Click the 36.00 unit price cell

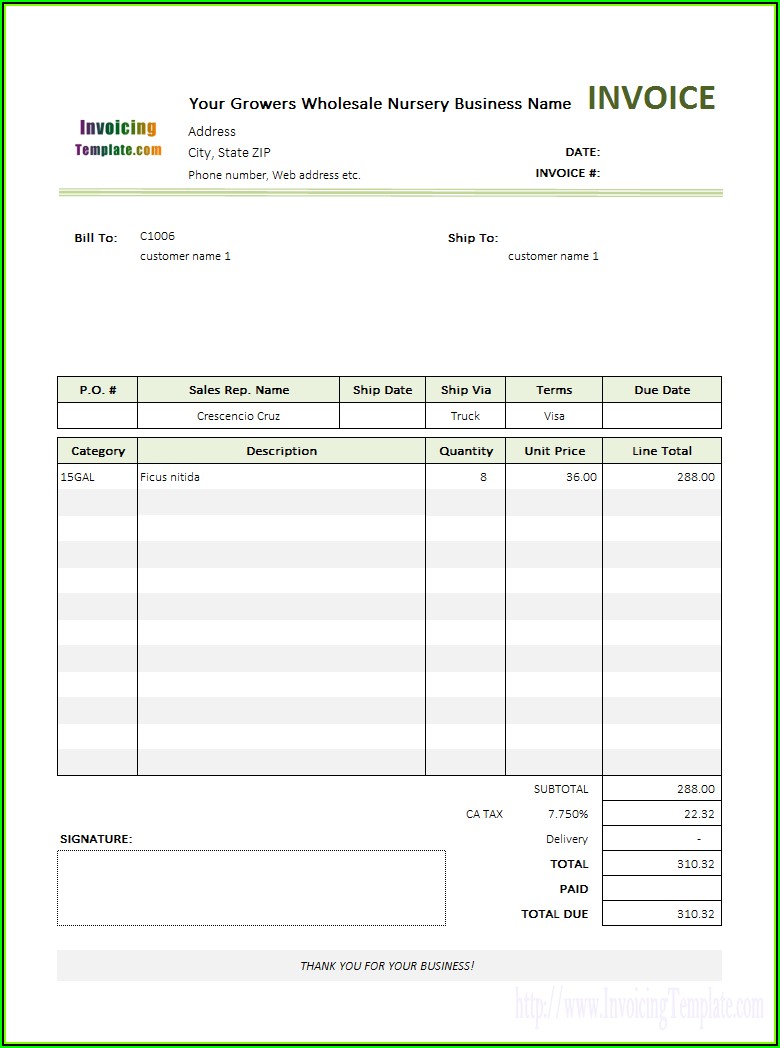tap(554, 477)
